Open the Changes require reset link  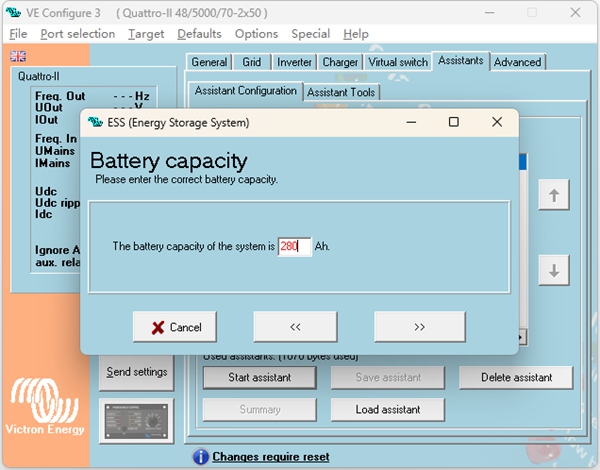tap(271, 457)
